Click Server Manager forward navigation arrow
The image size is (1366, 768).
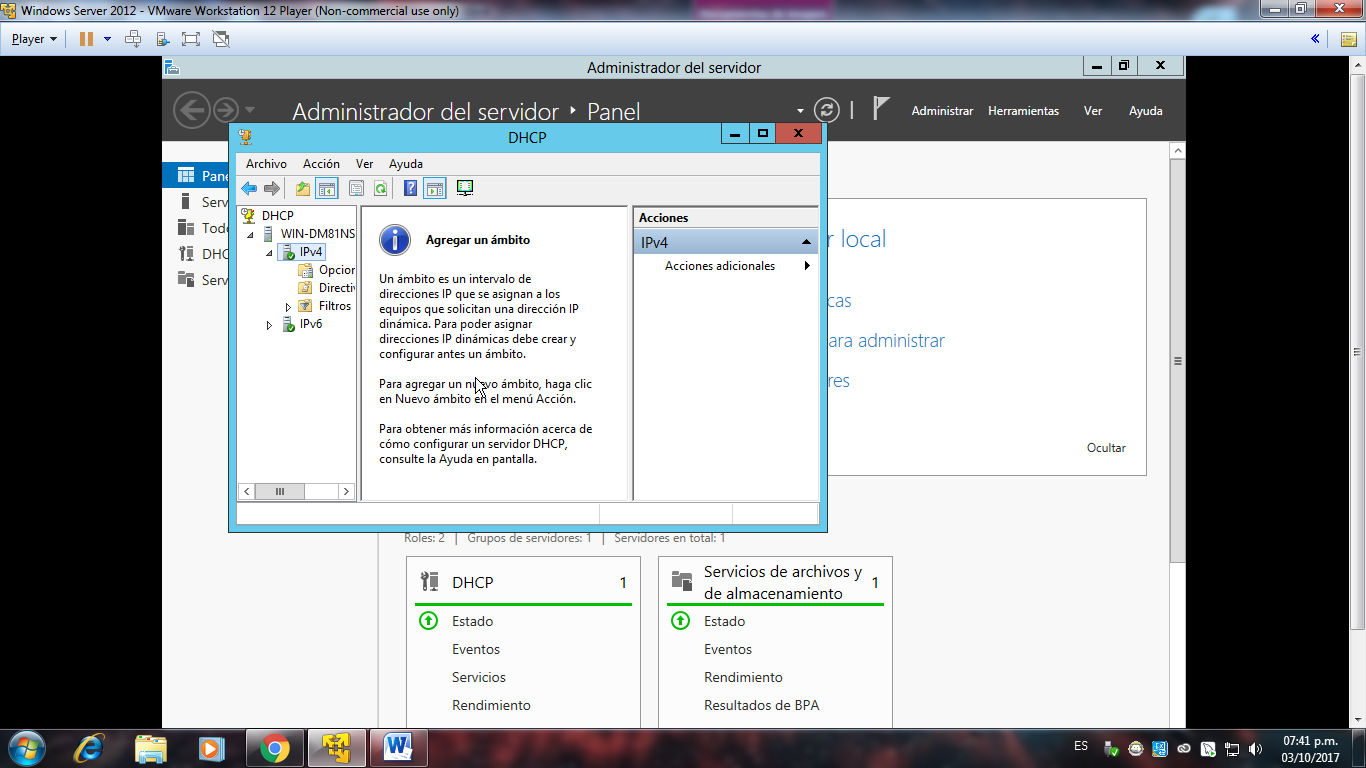[226, 110]
